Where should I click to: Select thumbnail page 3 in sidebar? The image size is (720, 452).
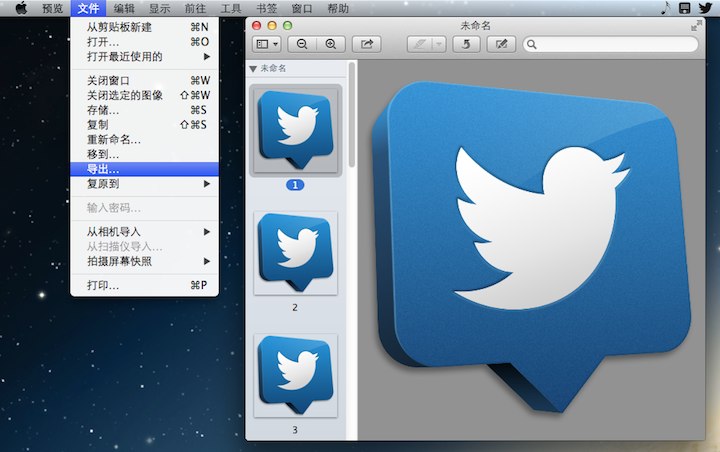click(x=295, y=376)
